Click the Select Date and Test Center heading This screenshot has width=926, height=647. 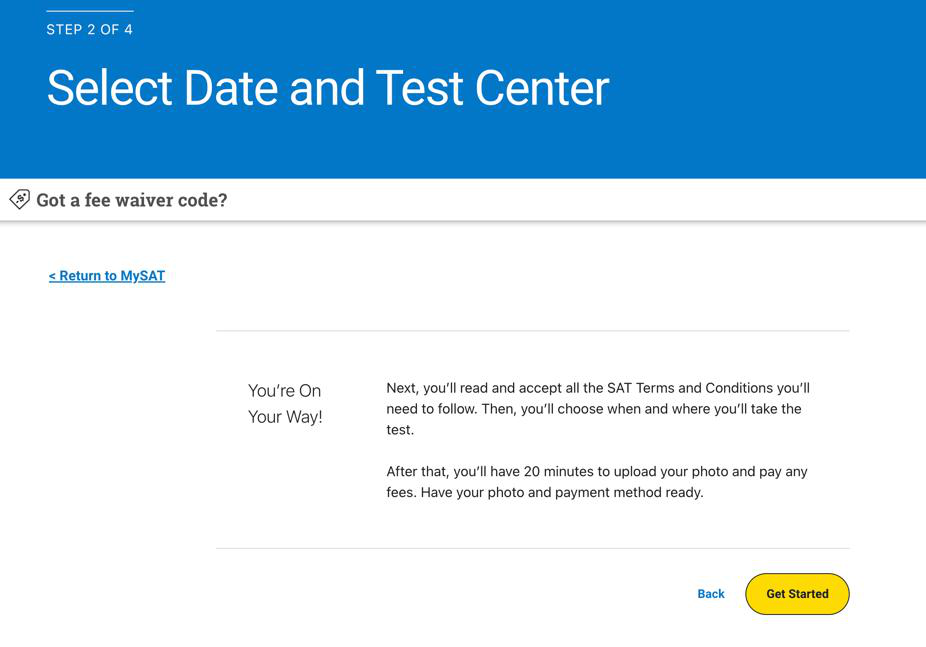point(328,88)
